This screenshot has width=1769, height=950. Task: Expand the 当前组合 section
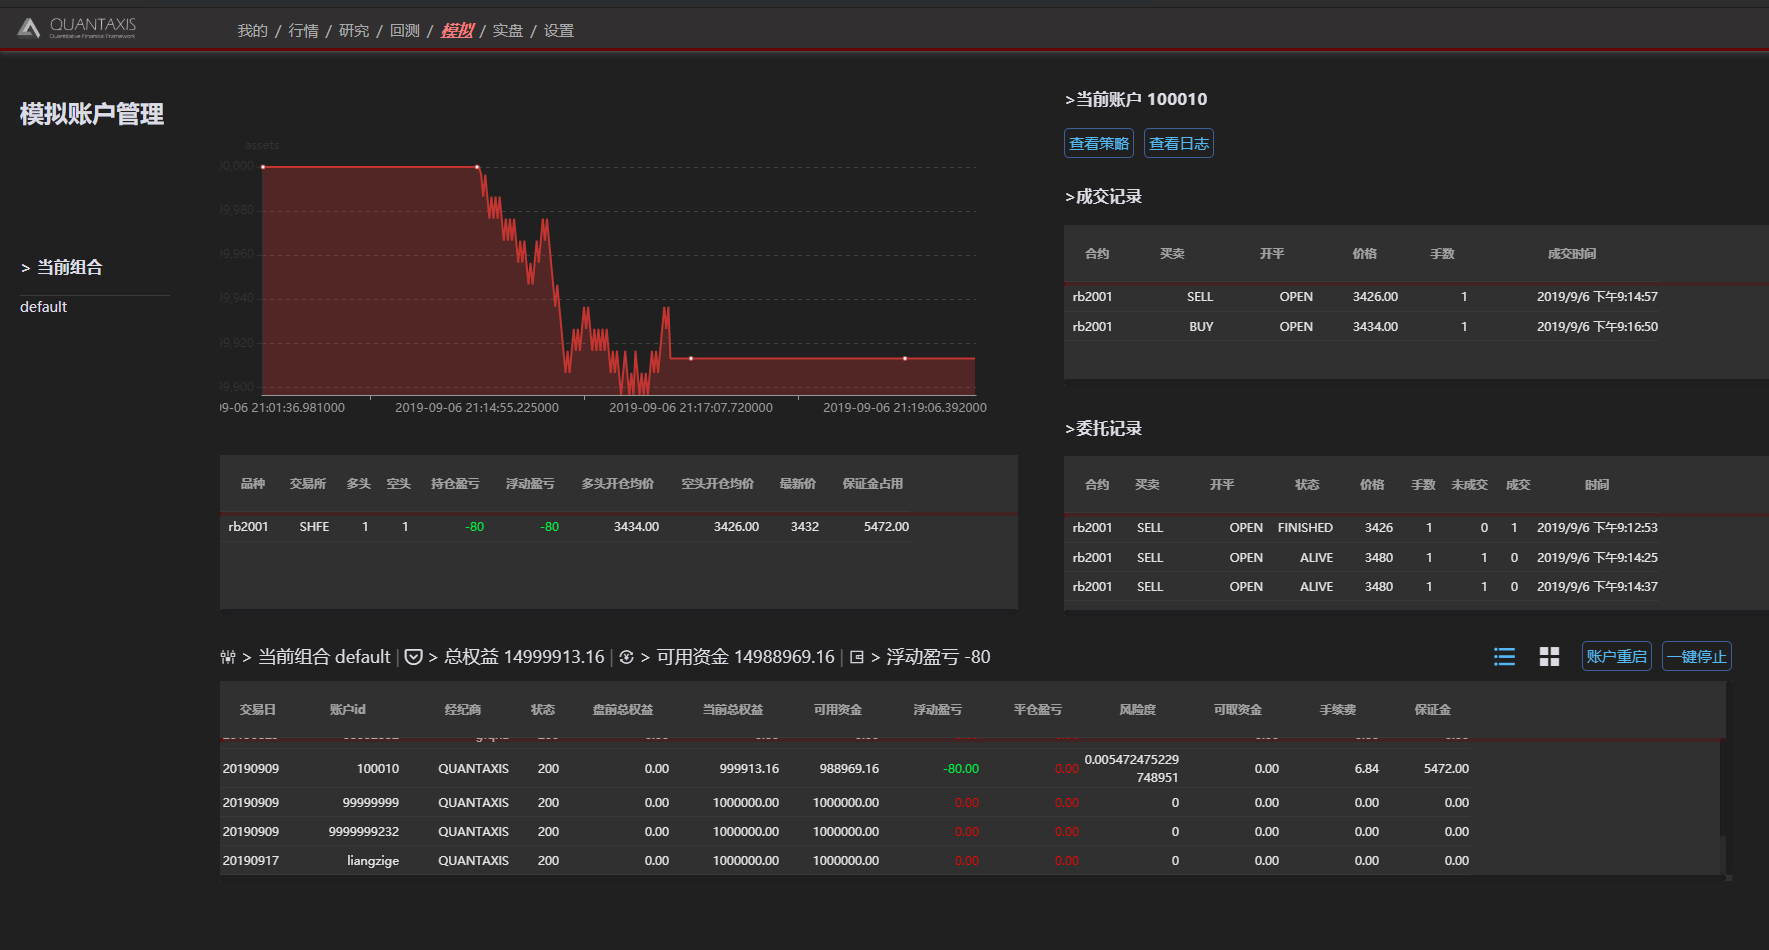pos(62,267)
